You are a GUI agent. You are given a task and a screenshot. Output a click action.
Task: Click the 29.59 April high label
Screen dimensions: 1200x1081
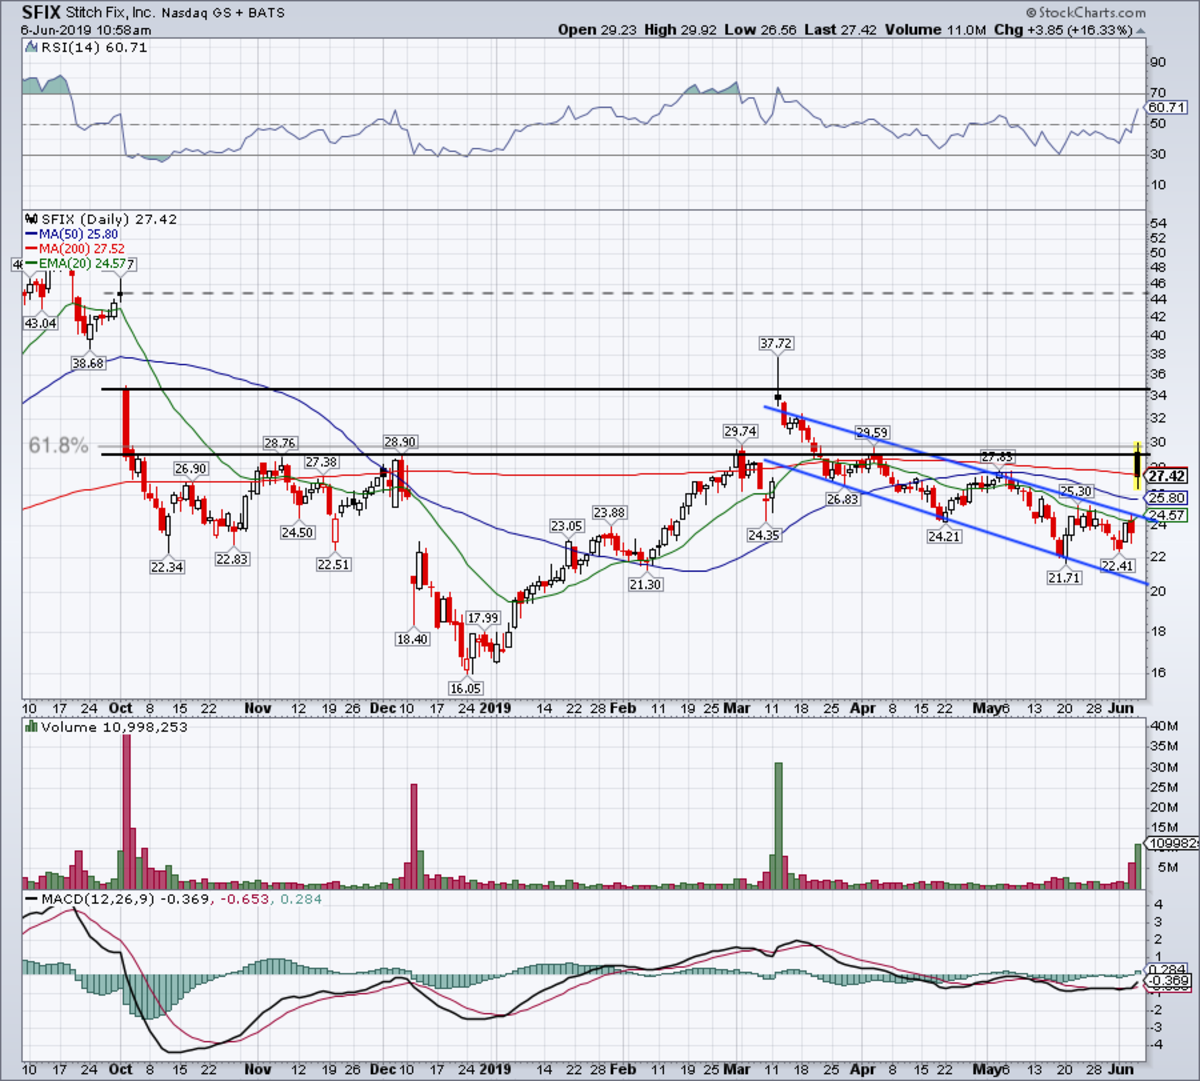pyautogui.click(x=871, y=433)
